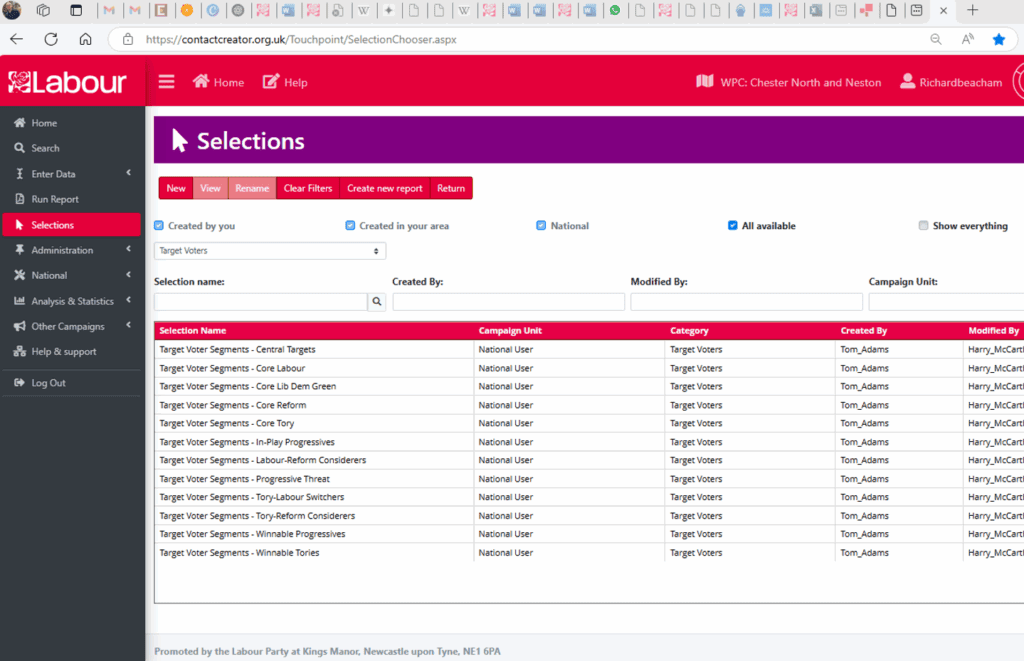Screen dimensions: 1024x661
Task: Click the hamburger menu icon in header
Action: point(166,82)
